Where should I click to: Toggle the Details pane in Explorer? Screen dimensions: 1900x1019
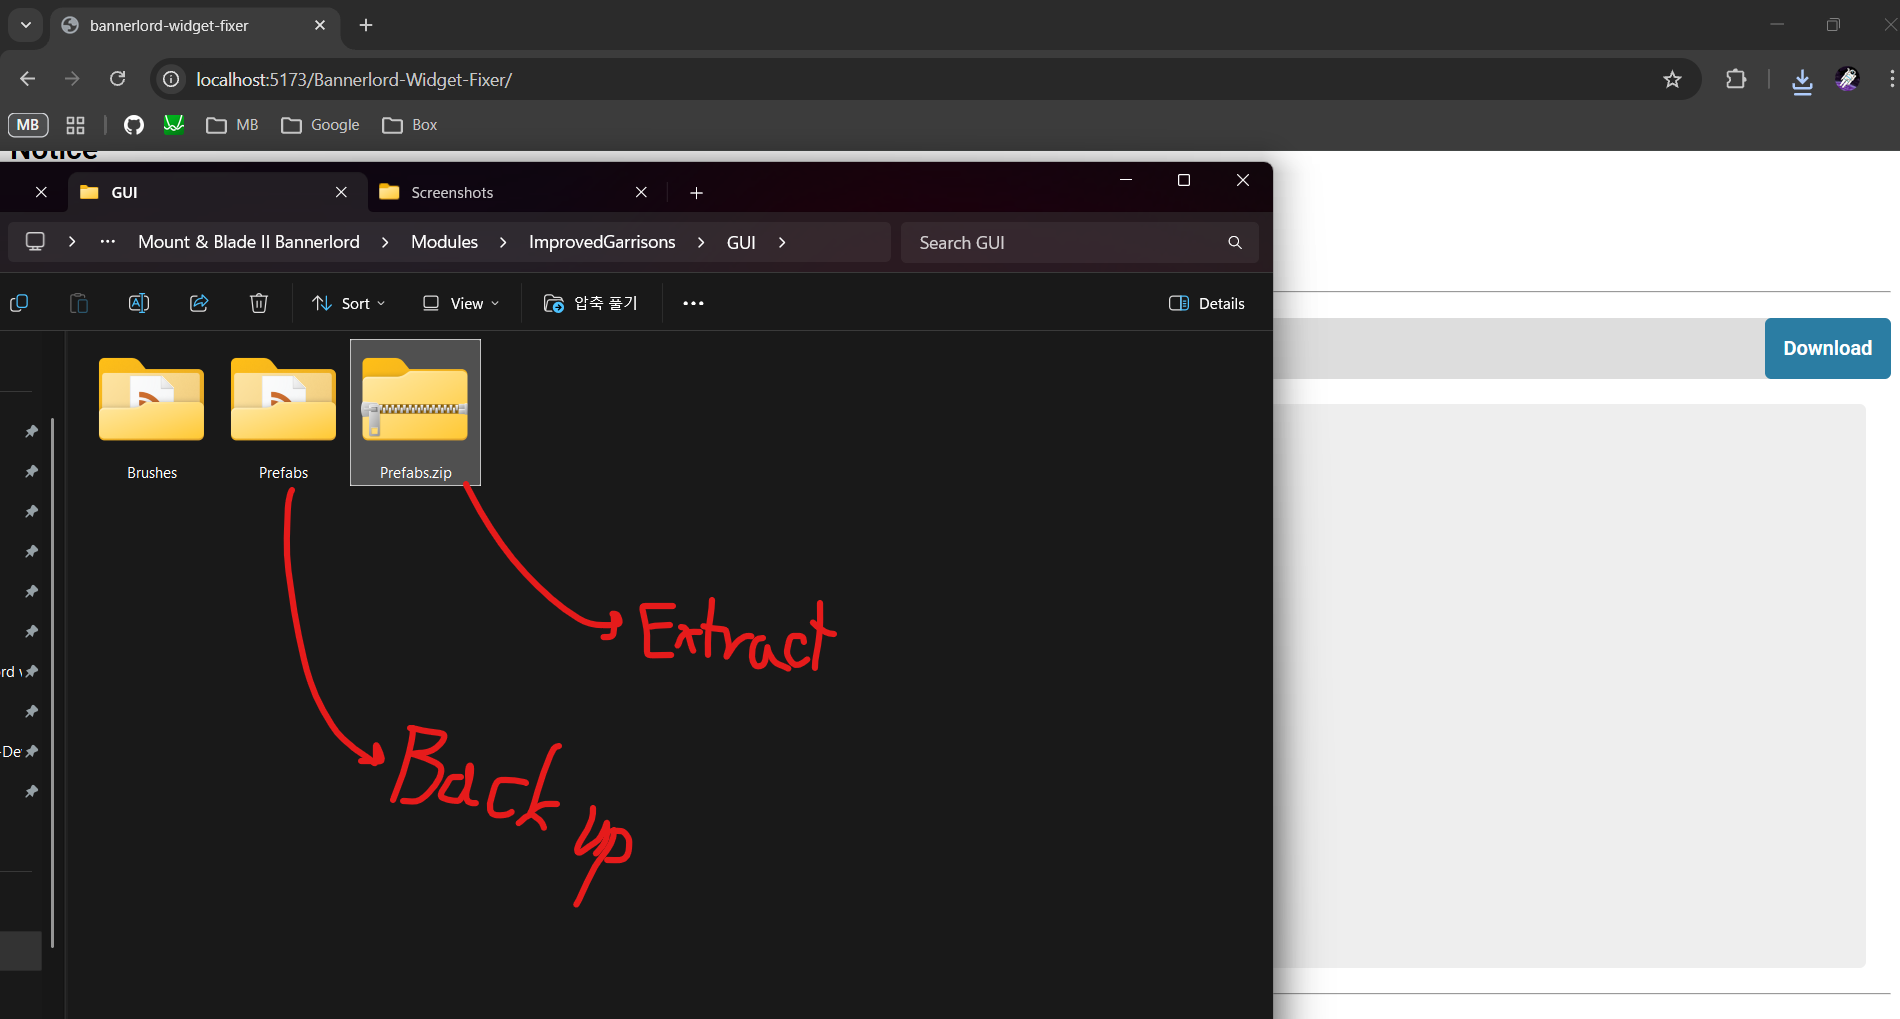1207,303
